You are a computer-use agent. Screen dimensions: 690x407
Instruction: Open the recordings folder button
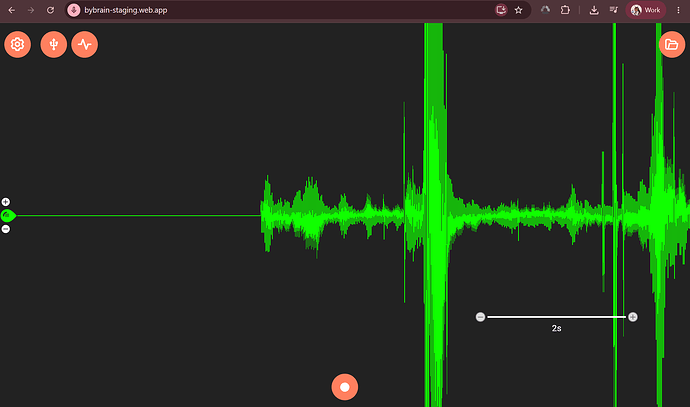click(672, 44)
